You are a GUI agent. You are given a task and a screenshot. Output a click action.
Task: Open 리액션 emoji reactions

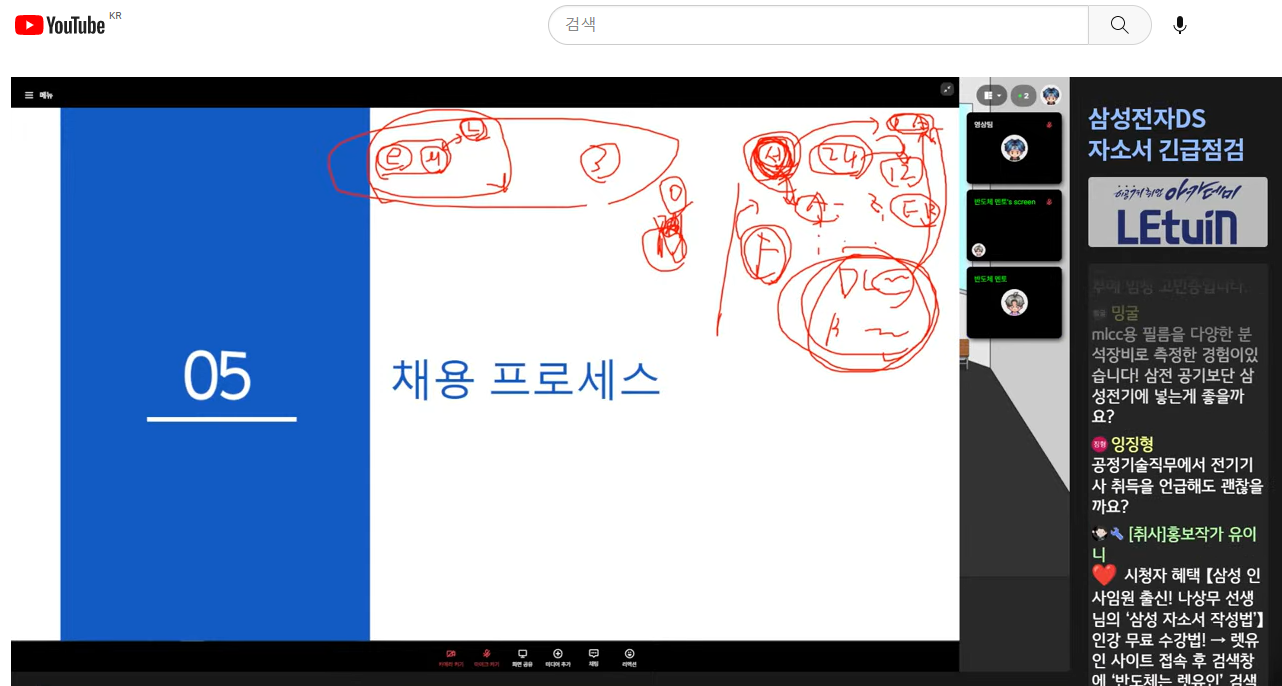click(629, 657)
